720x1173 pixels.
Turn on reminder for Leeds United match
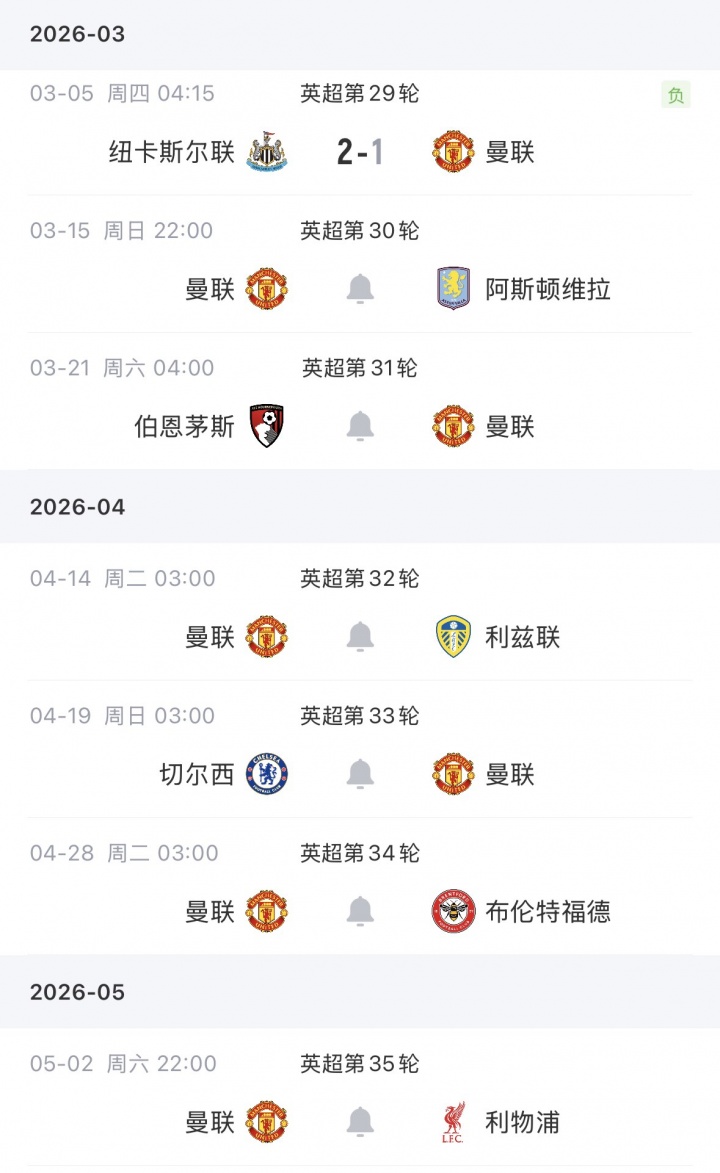[x=360, y=637]
